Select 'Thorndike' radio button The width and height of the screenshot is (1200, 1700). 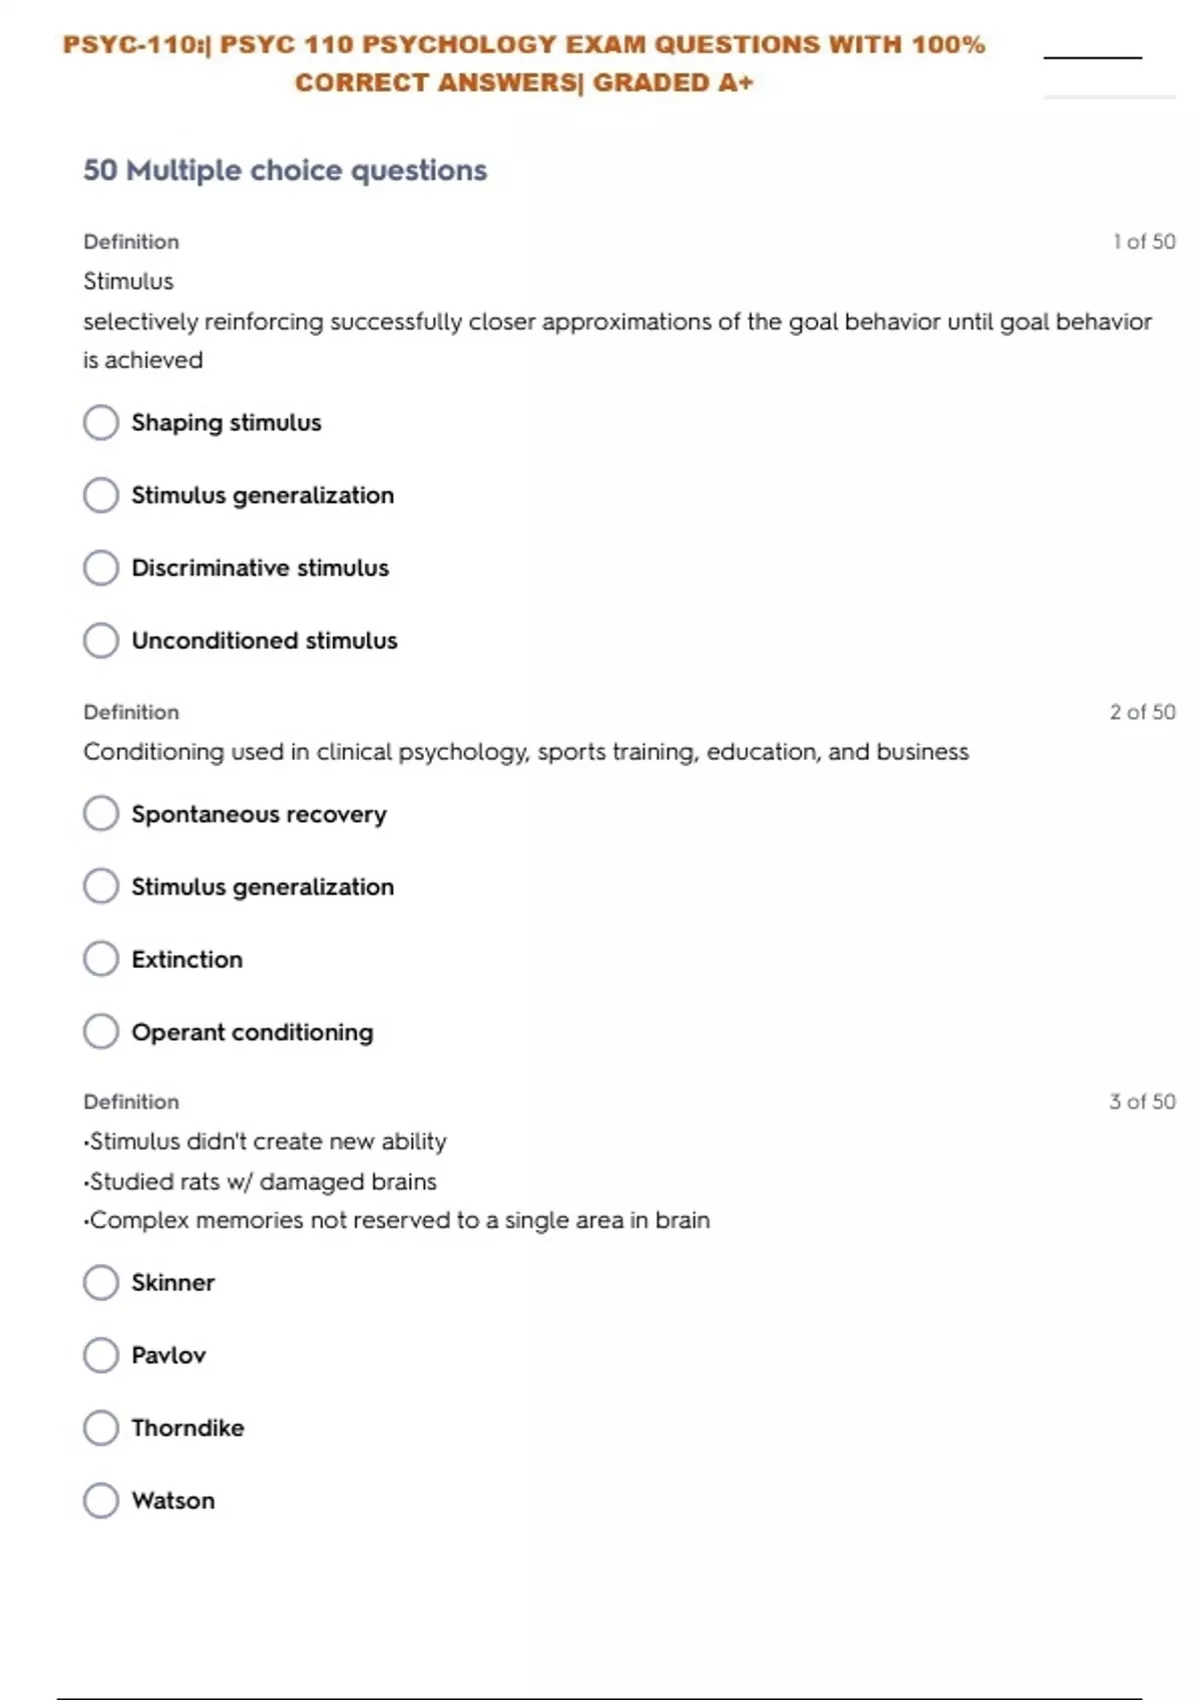tap(101, 1427)
